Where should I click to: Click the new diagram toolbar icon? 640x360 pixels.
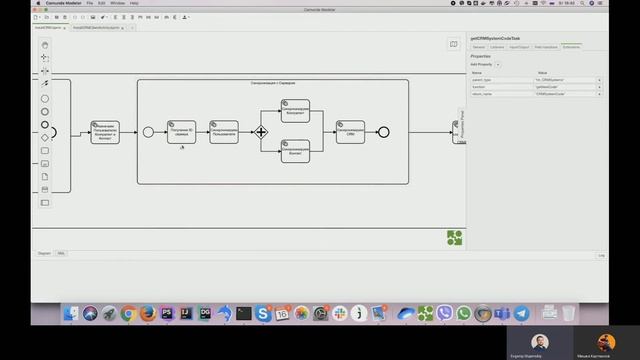(36, 17)
